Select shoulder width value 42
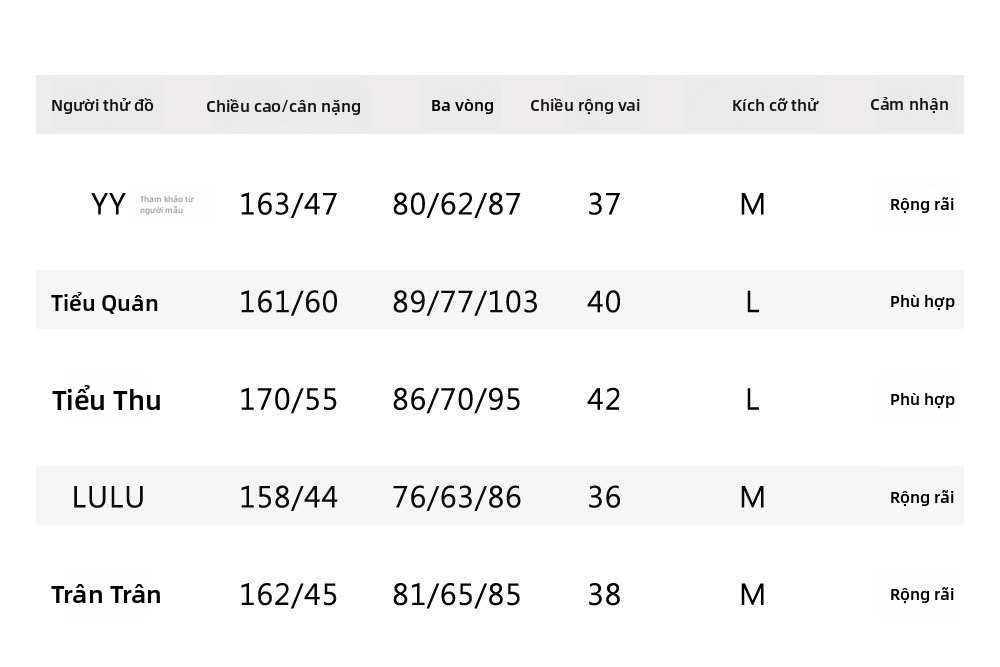Screen dimensions: 1000x667 [x=604, y=400]
